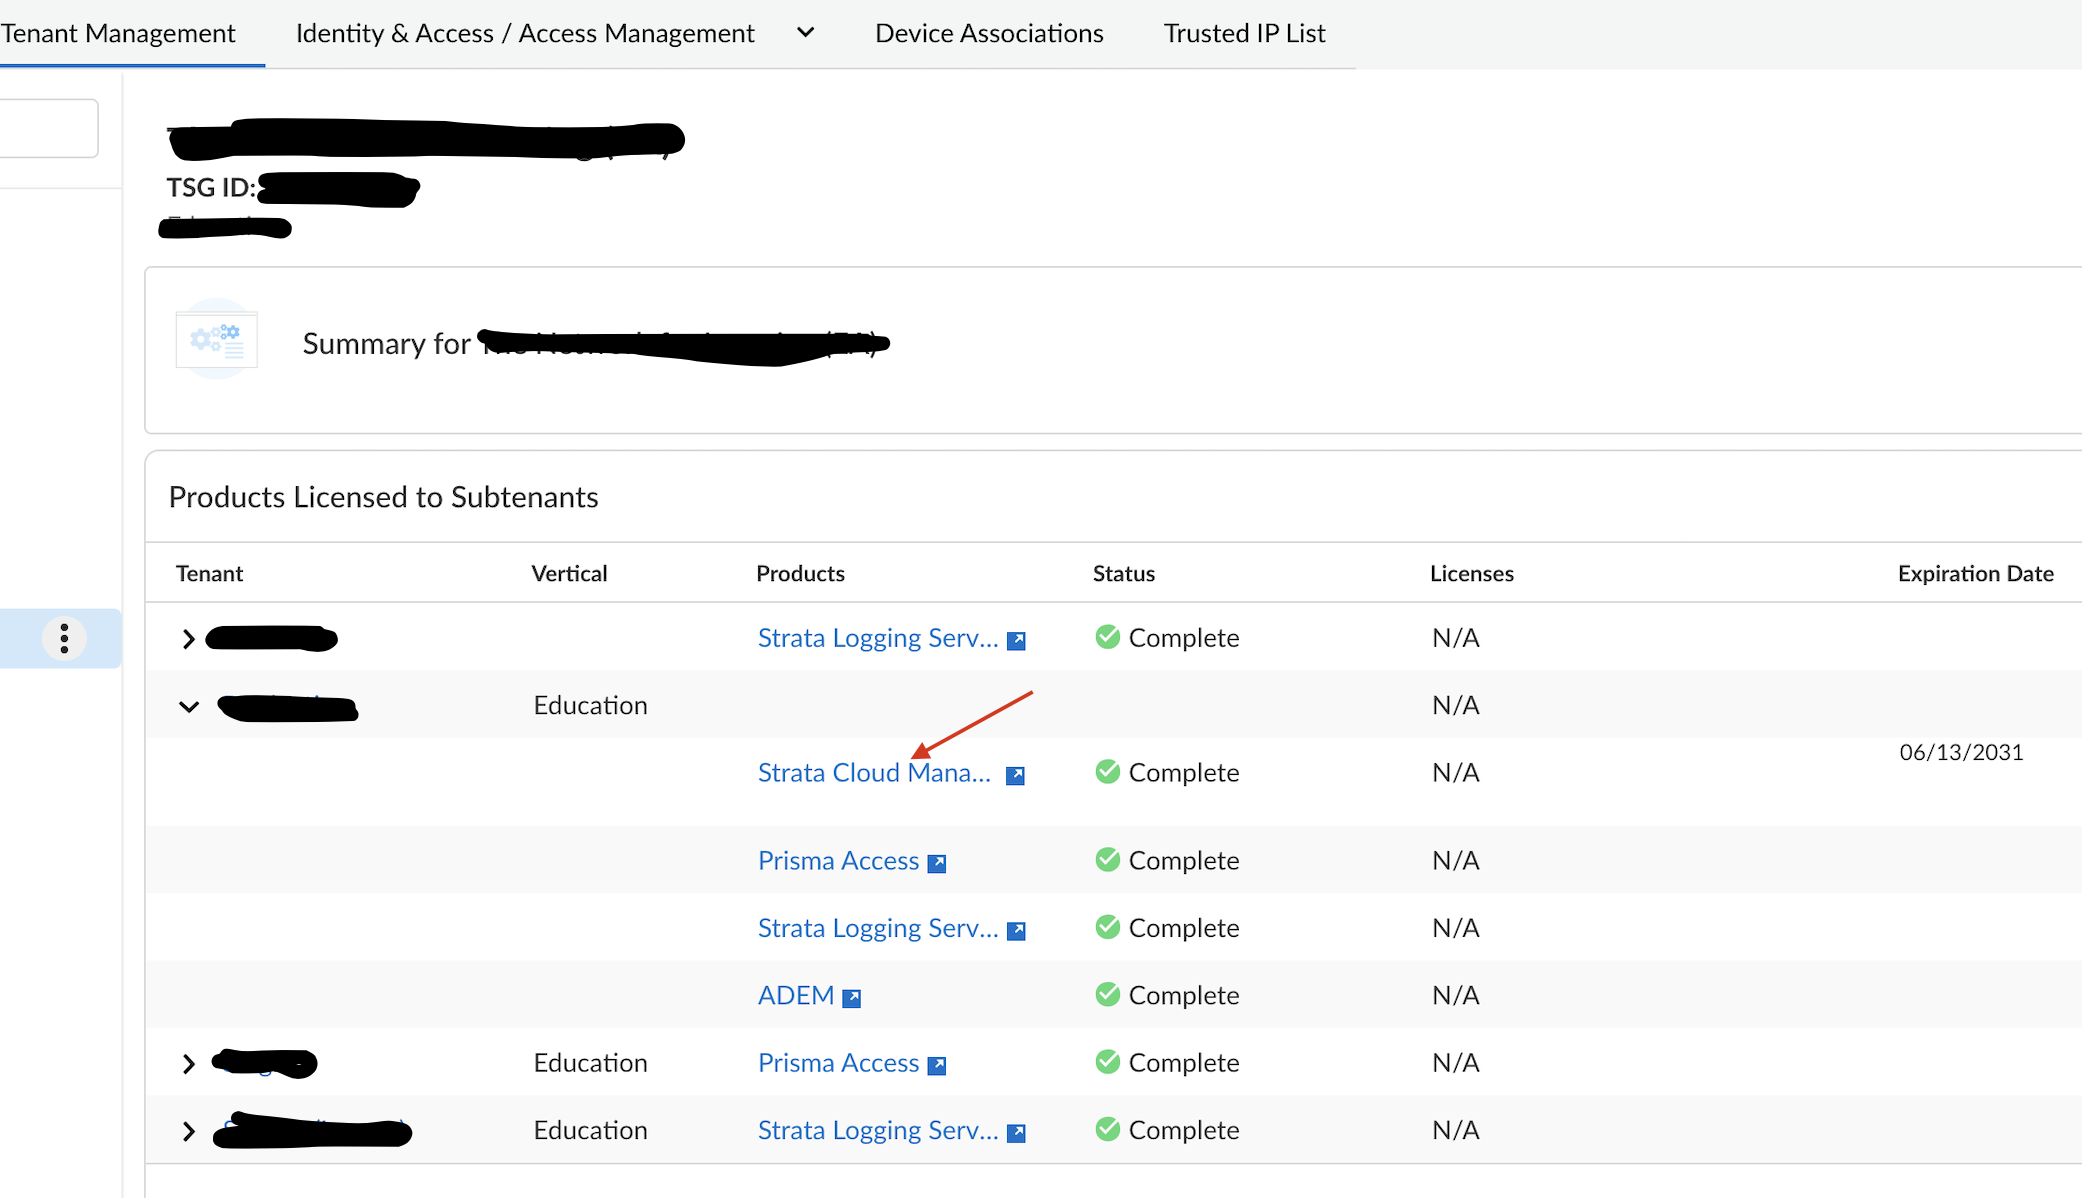
Task: Open Identity & Access dropdown arrow
Action: click(805, 33)
